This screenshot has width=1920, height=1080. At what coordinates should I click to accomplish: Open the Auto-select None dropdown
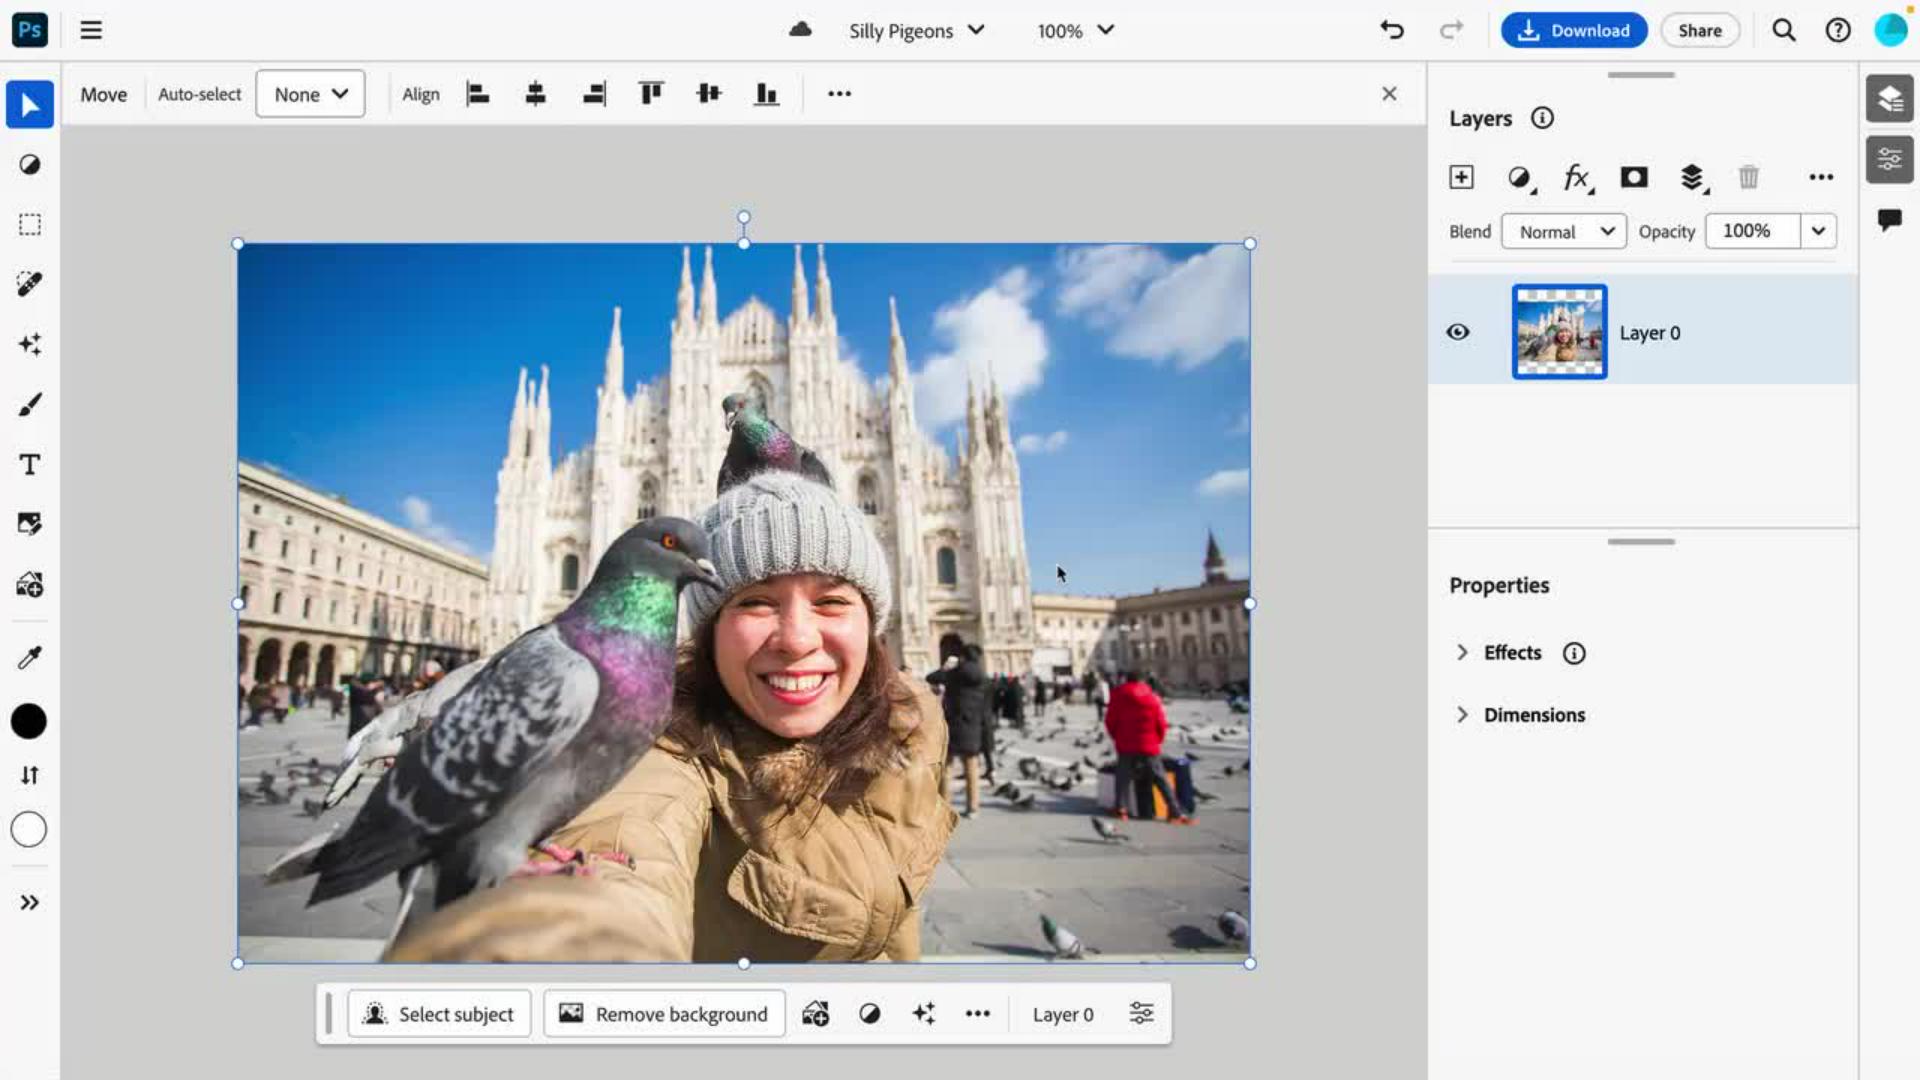point(310,94)
